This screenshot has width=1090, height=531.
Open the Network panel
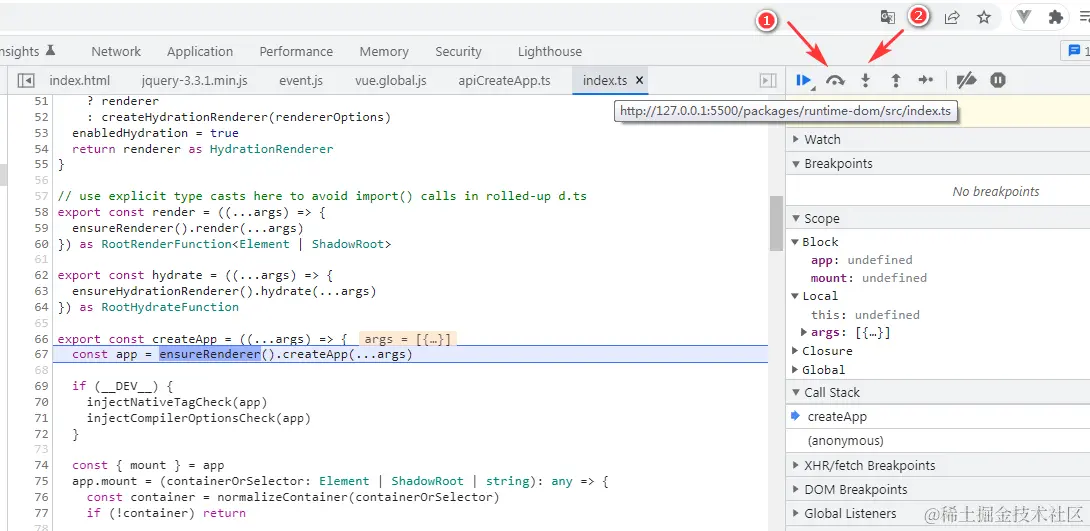point(116,51)
